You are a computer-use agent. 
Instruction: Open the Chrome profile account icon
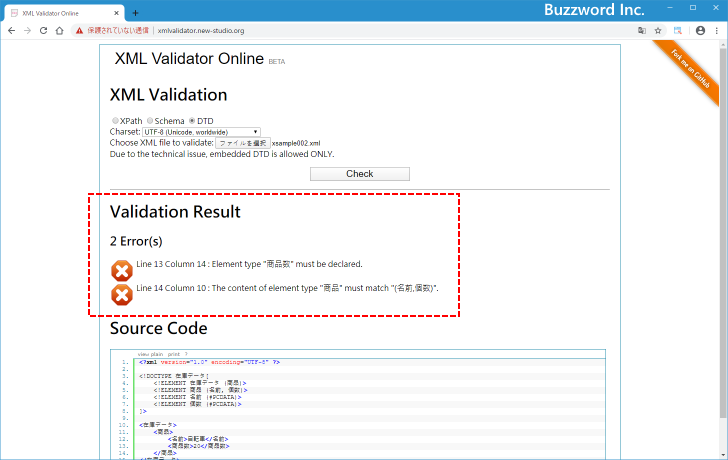(x=700, y=31)
